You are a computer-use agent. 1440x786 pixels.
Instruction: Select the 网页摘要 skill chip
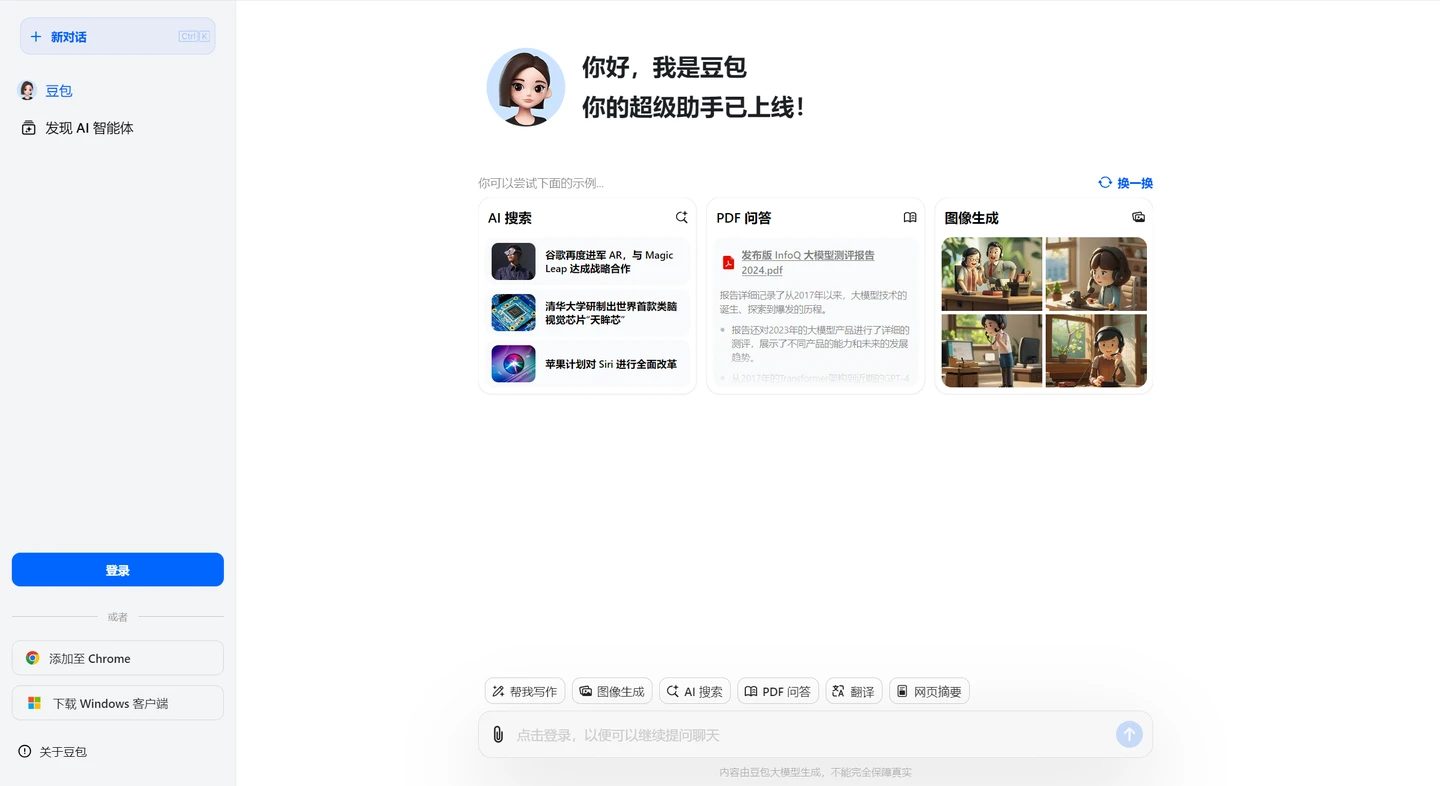point(928,690)
